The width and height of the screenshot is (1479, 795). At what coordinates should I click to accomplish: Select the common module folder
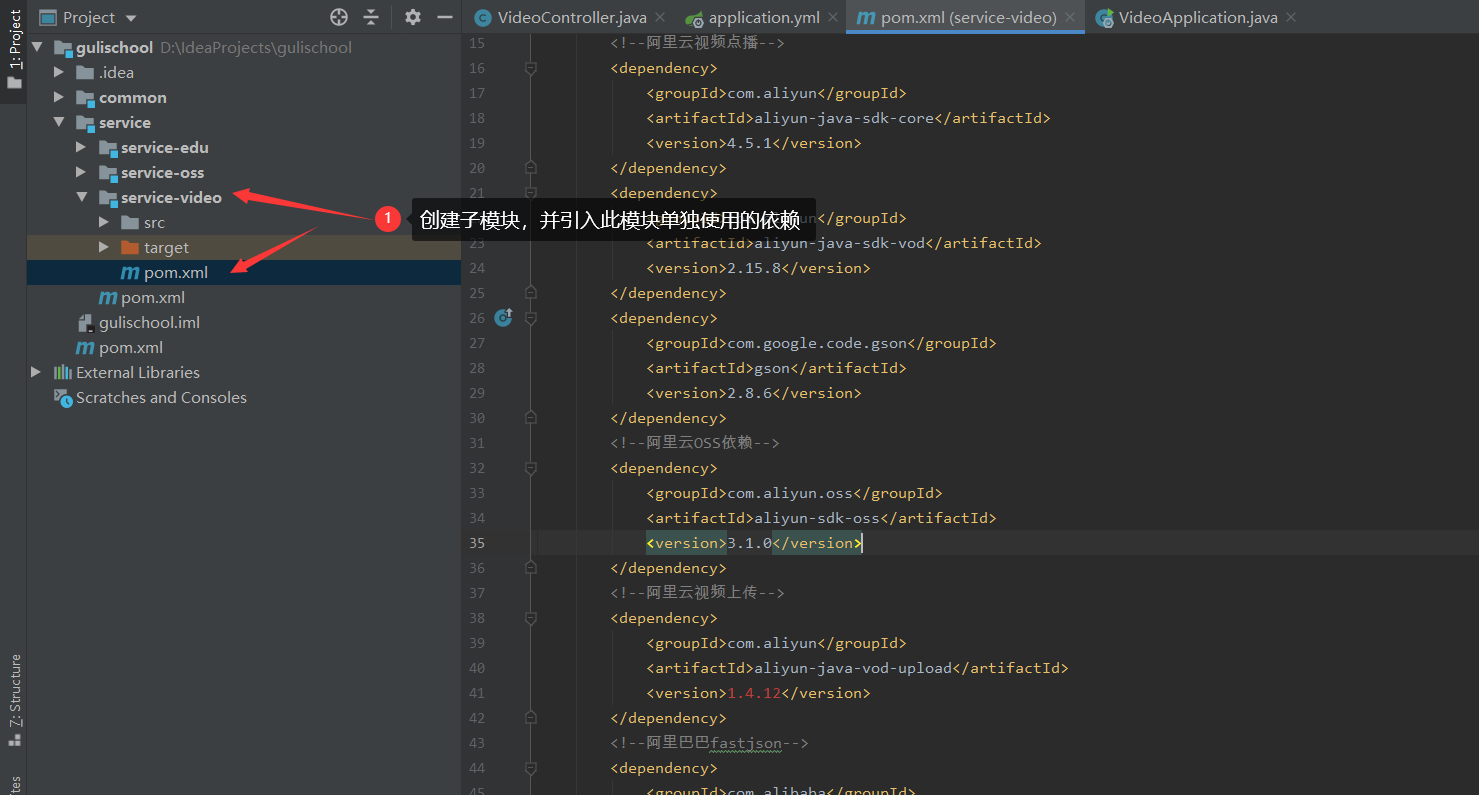point(133,97)
